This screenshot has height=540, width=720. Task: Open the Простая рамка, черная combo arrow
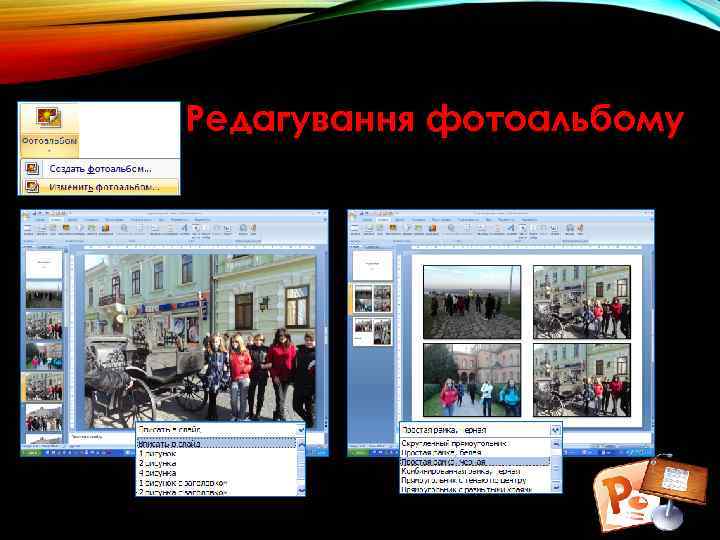(556, 430)
